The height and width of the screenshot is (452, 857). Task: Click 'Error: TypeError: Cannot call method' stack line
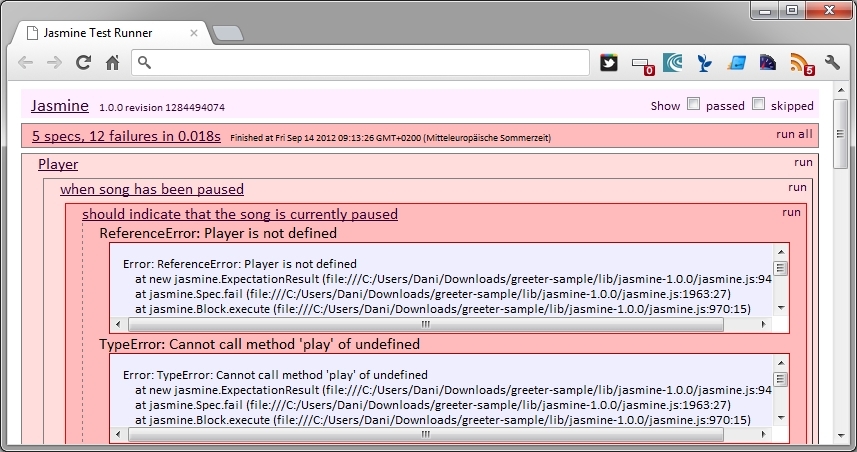[275, 375]
